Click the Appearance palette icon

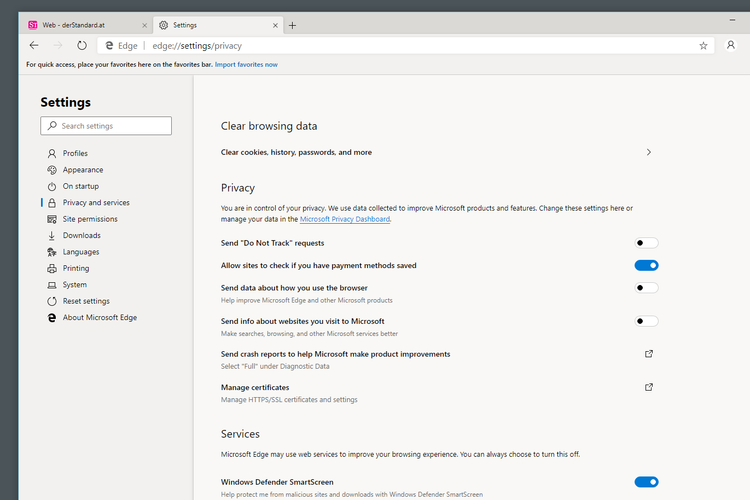[x=52, y=170]
